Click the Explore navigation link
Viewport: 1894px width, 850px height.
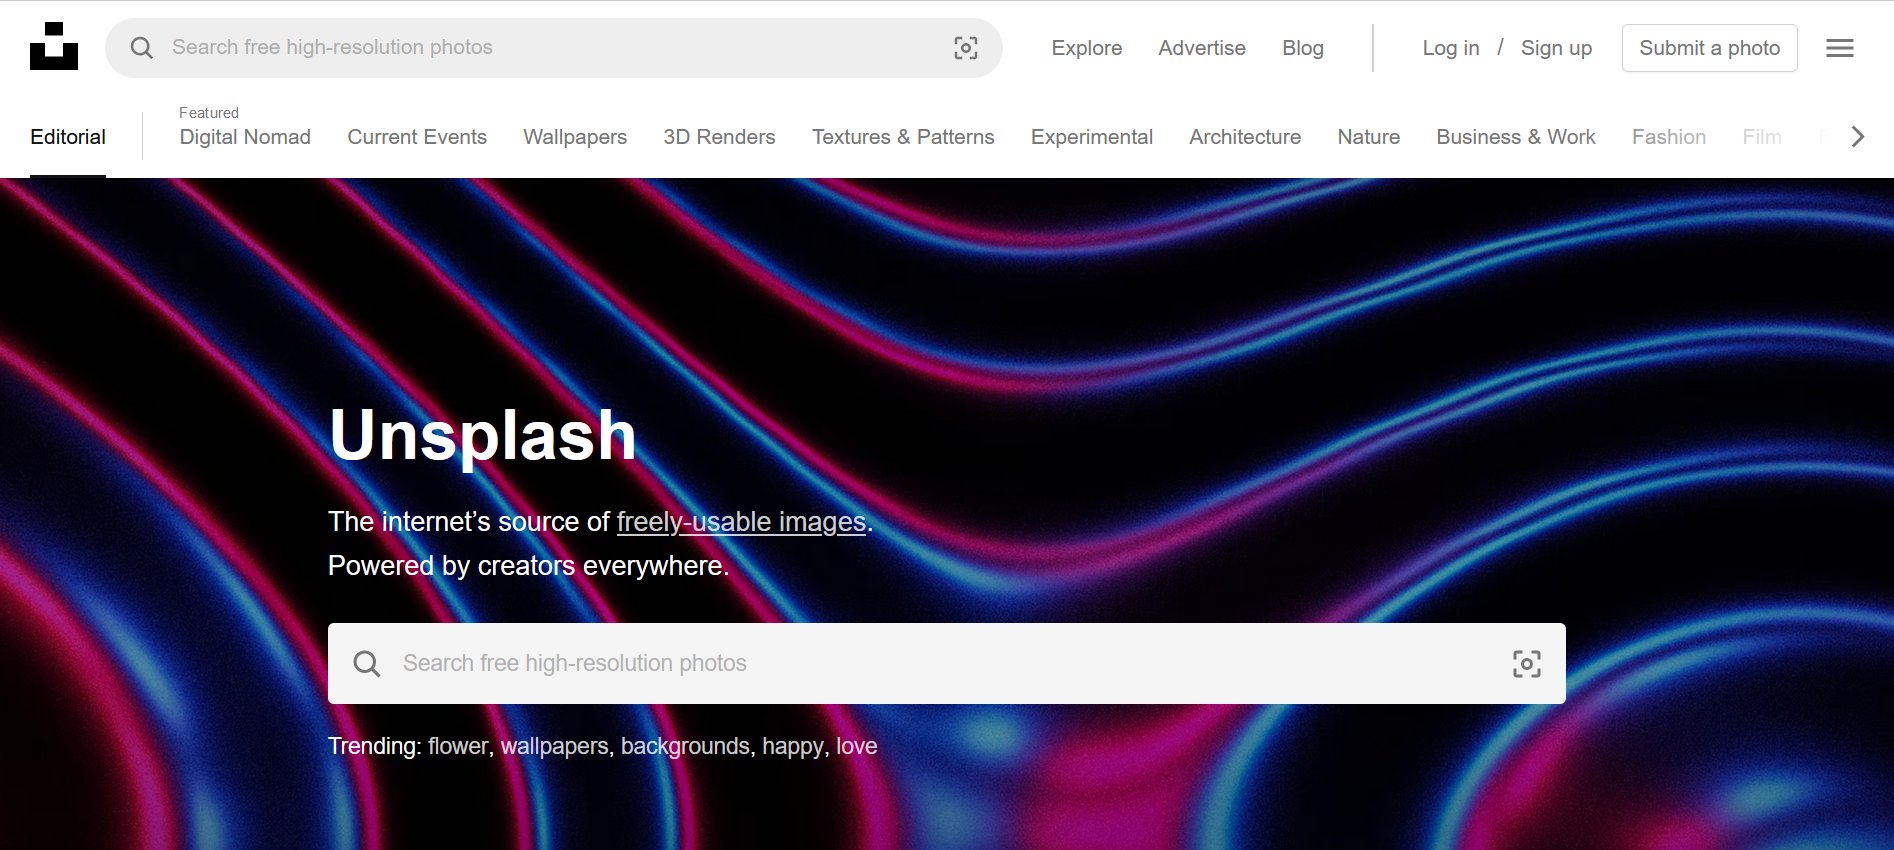coord(1086,48)
